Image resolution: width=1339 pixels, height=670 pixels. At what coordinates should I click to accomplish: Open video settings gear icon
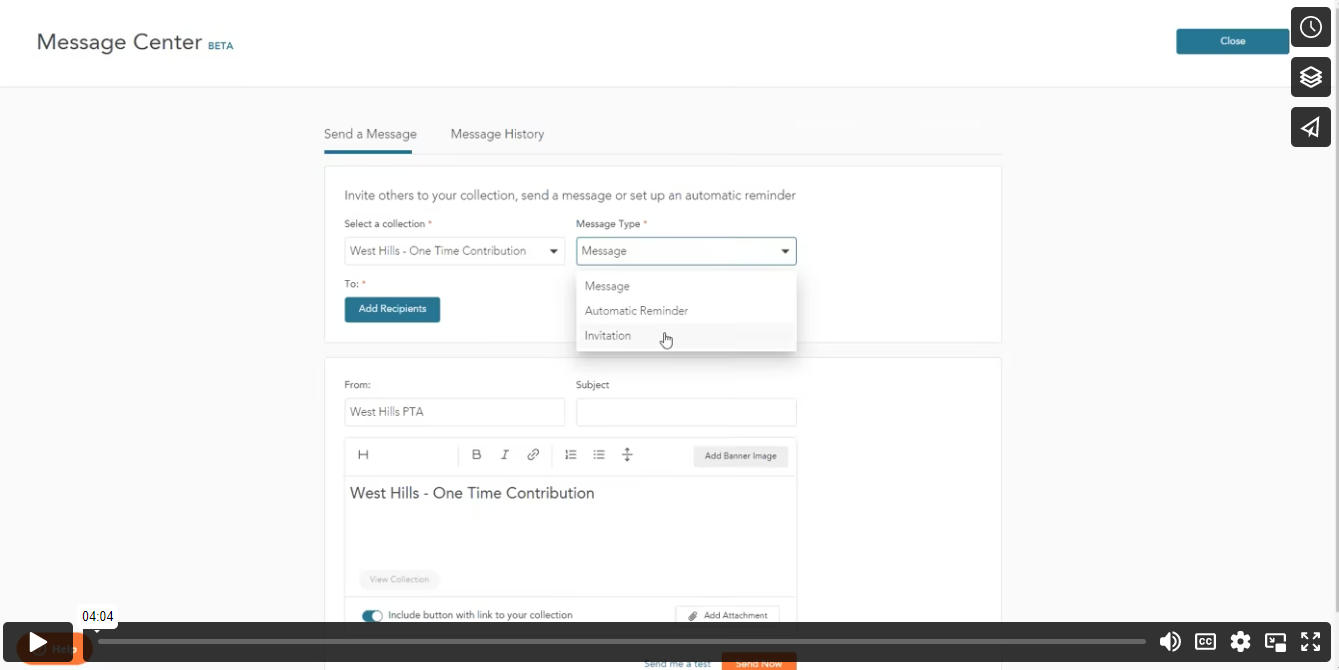point(1240,642)
